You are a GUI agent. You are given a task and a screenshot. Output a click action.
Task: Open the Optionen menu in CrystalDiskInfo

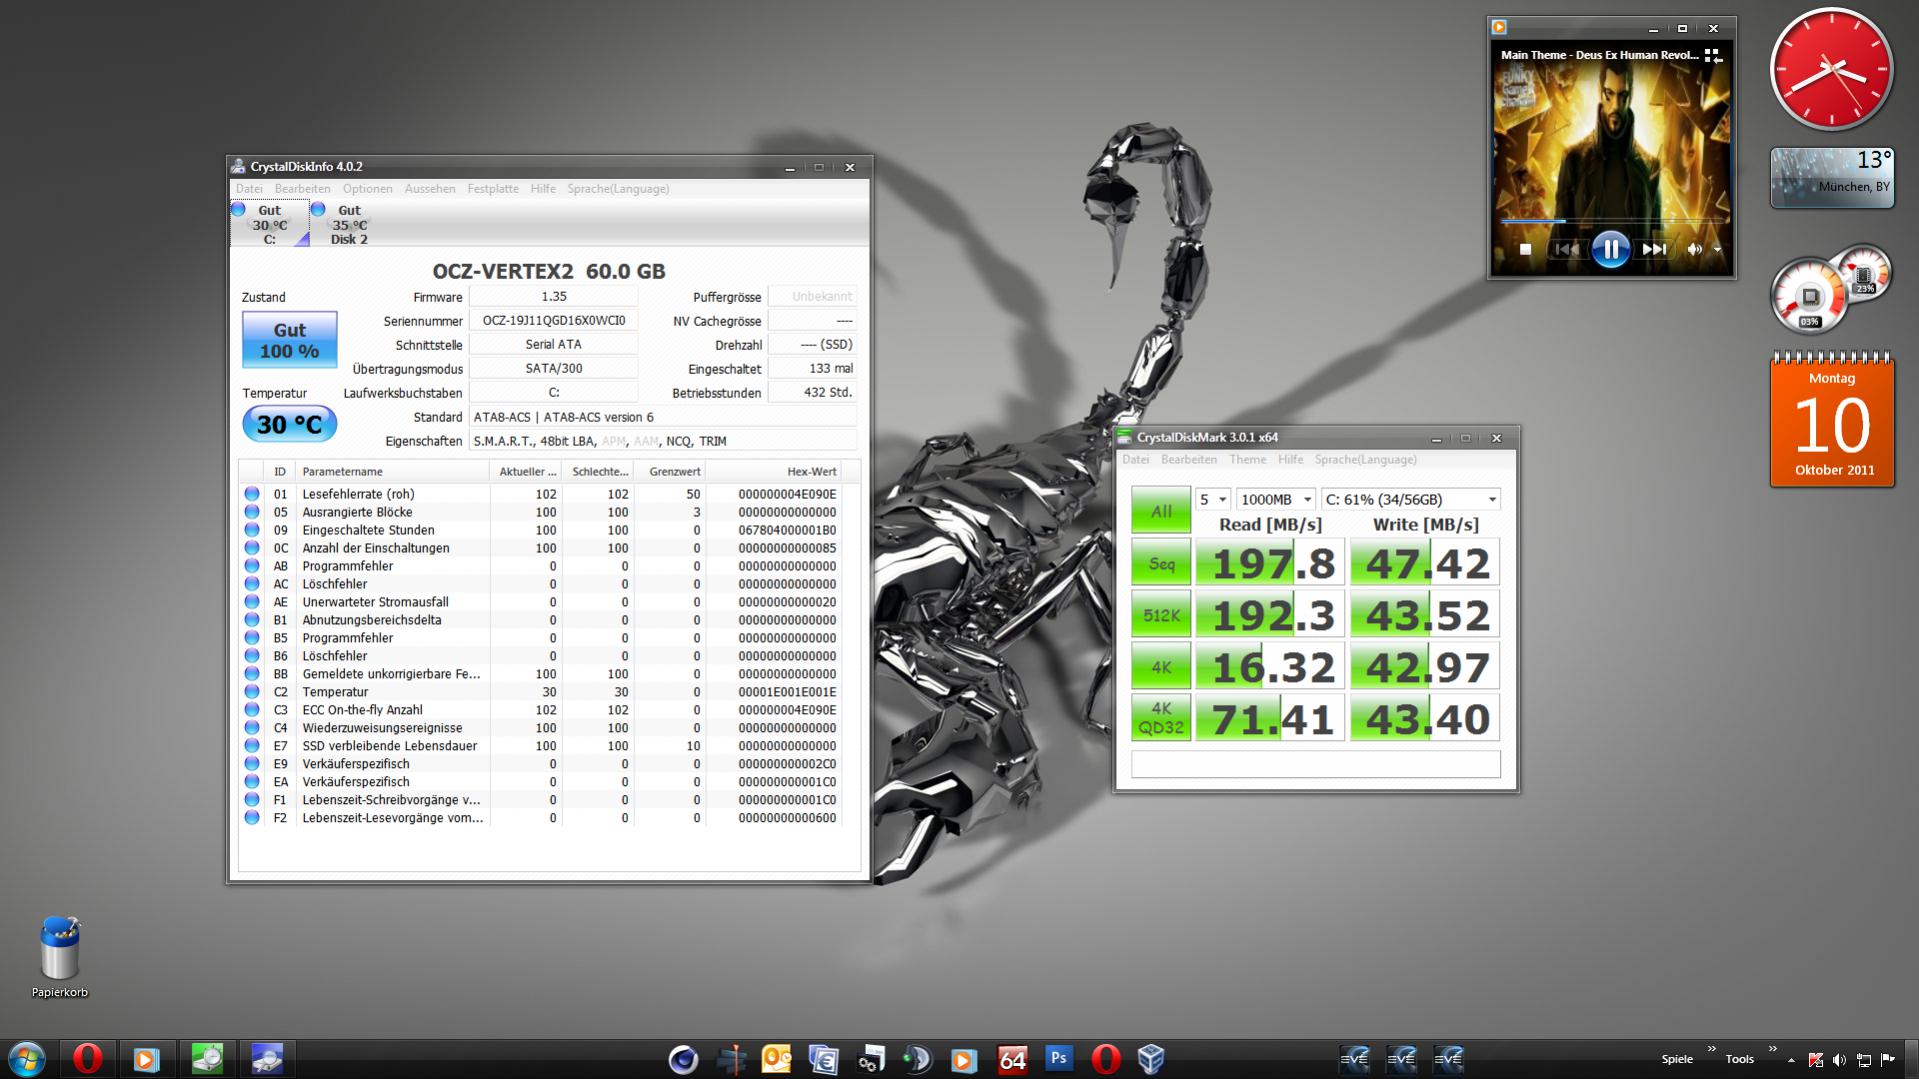coord(367,188)
